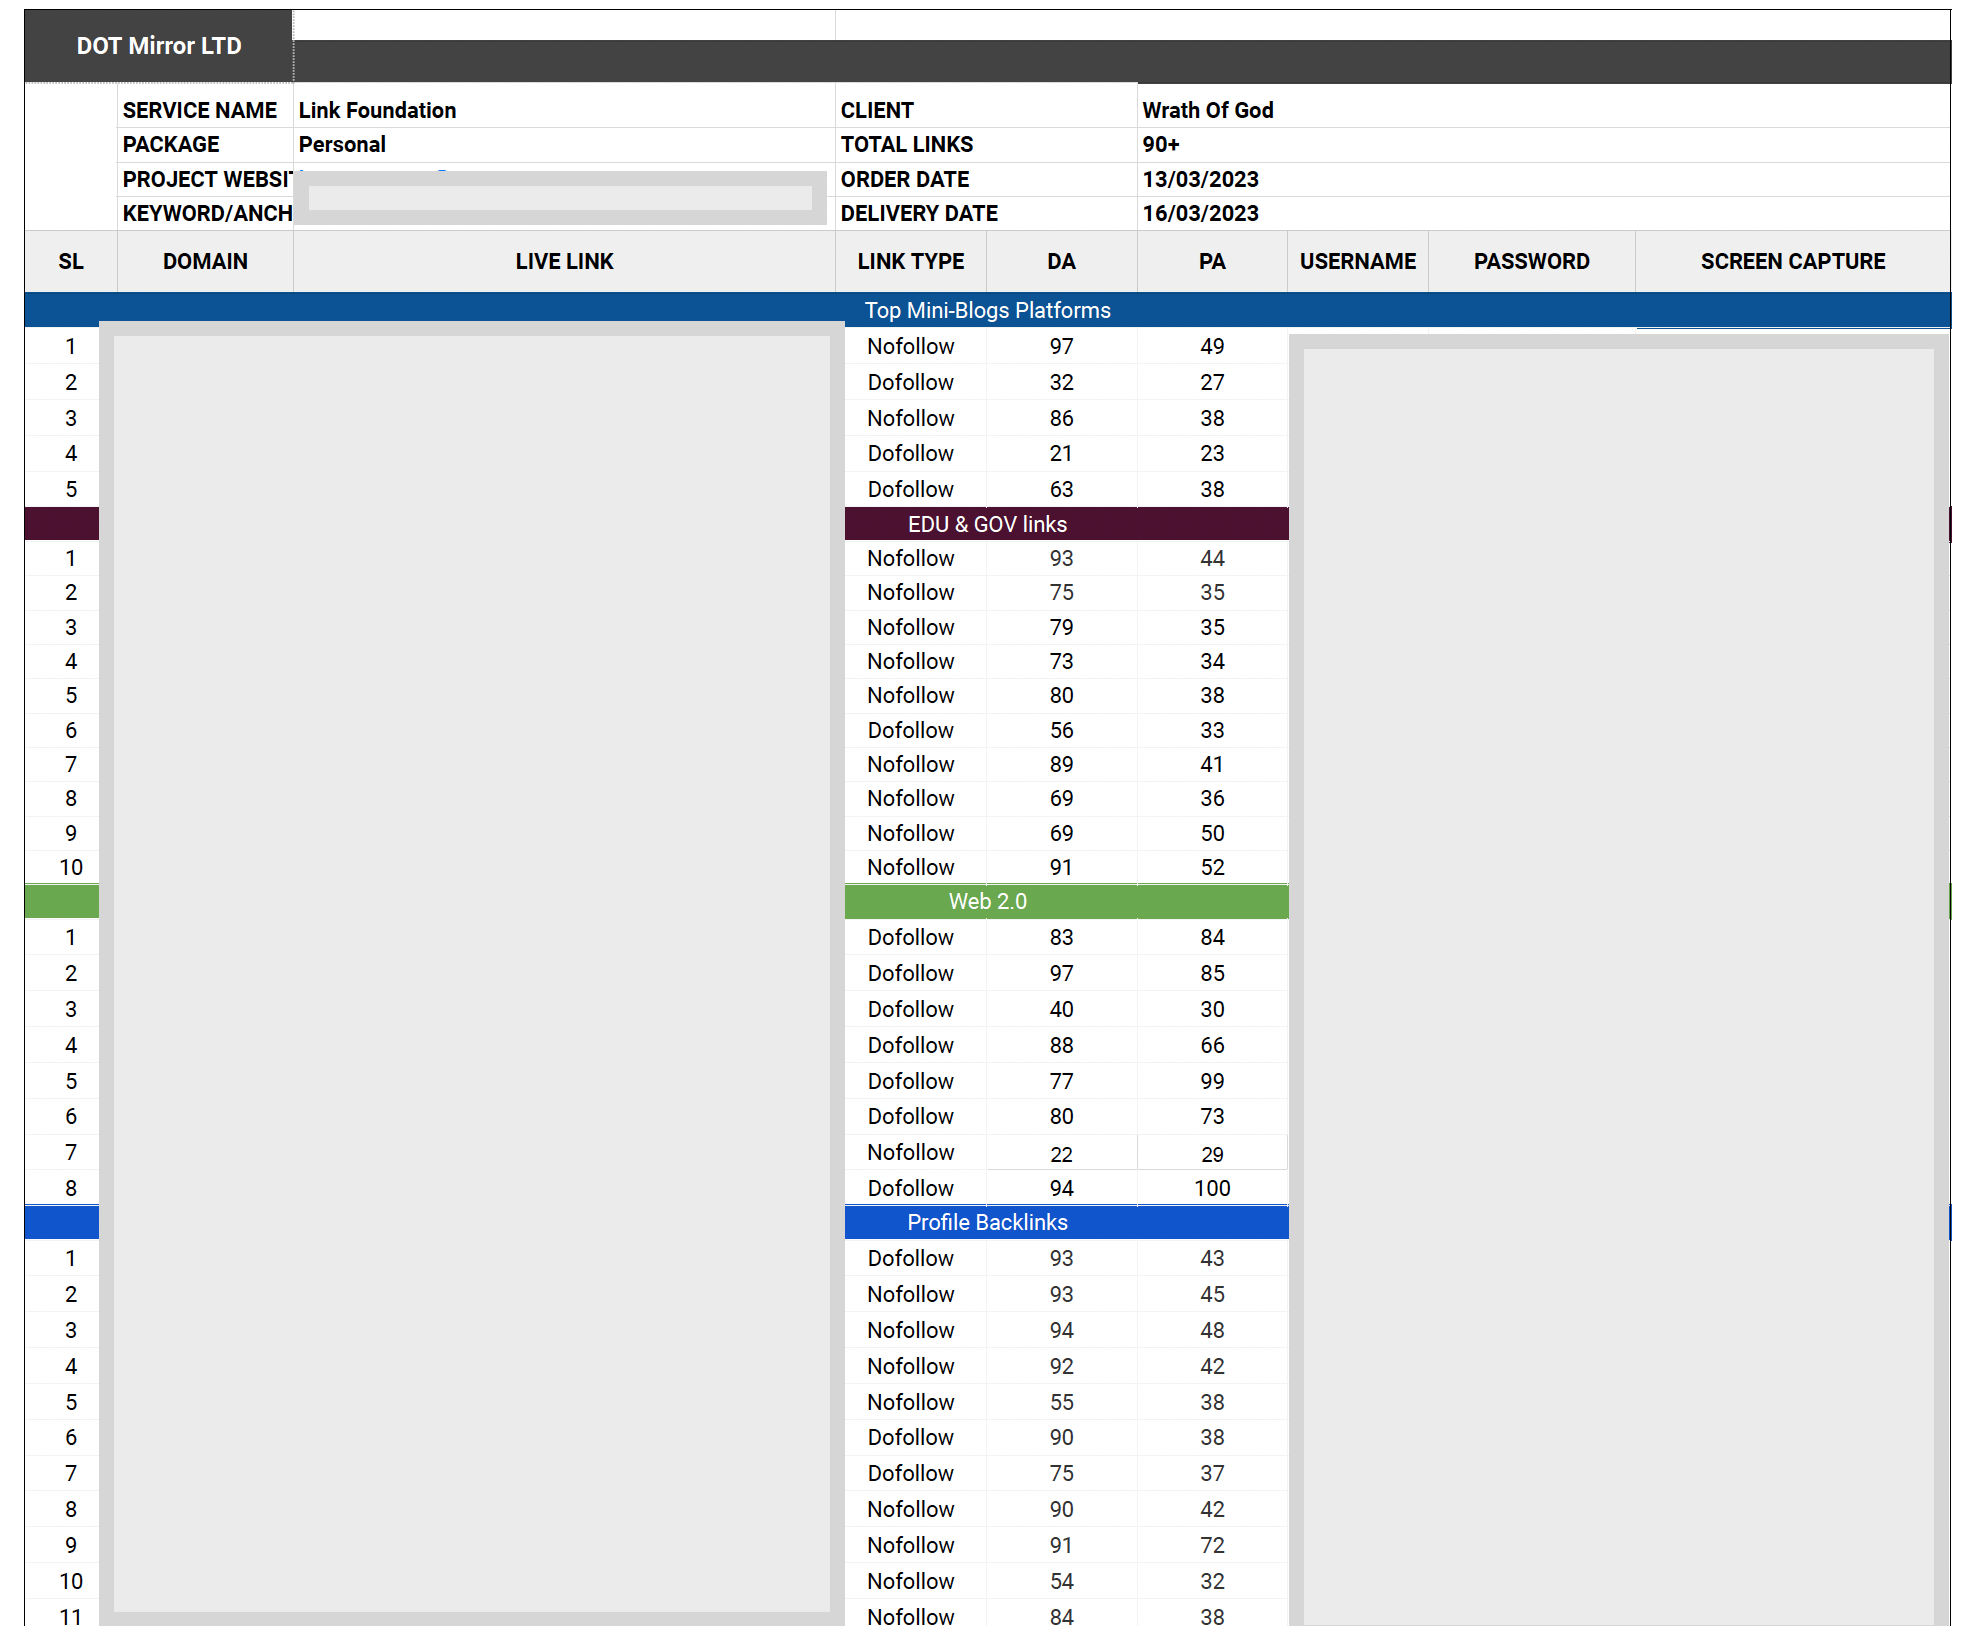Click PA value 100 in Web 2.0 row 8
The height and width of the screenshot is (1626, 1988).
click(x=1212, y=1188)
